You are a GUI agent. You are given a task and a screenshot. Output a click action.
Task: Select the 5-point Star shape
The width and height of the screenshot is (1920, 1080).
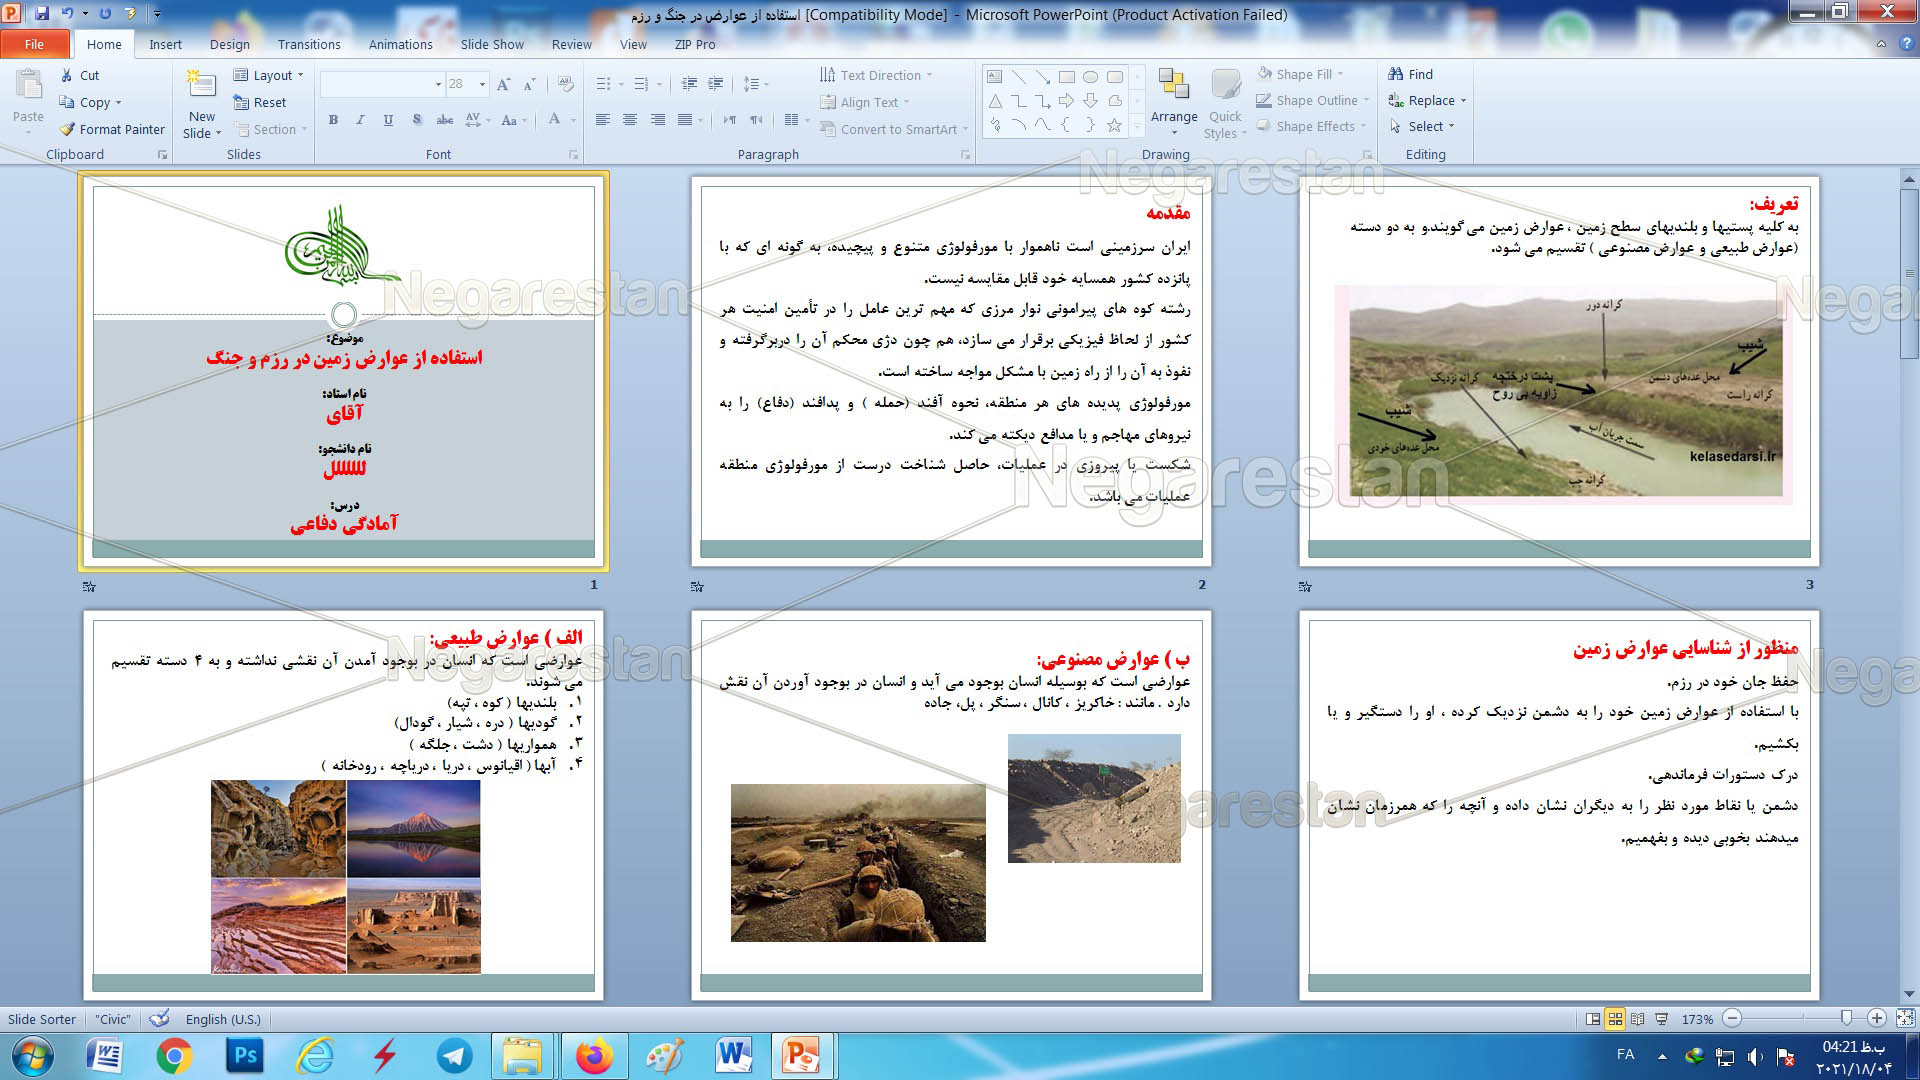(x=1114, y=125)
